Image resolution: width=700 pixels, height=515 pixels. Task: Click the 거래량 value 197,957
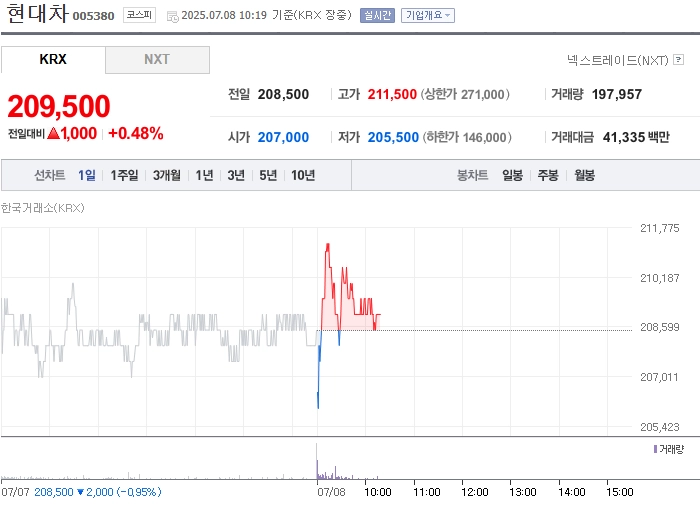[x=617, y=94]
